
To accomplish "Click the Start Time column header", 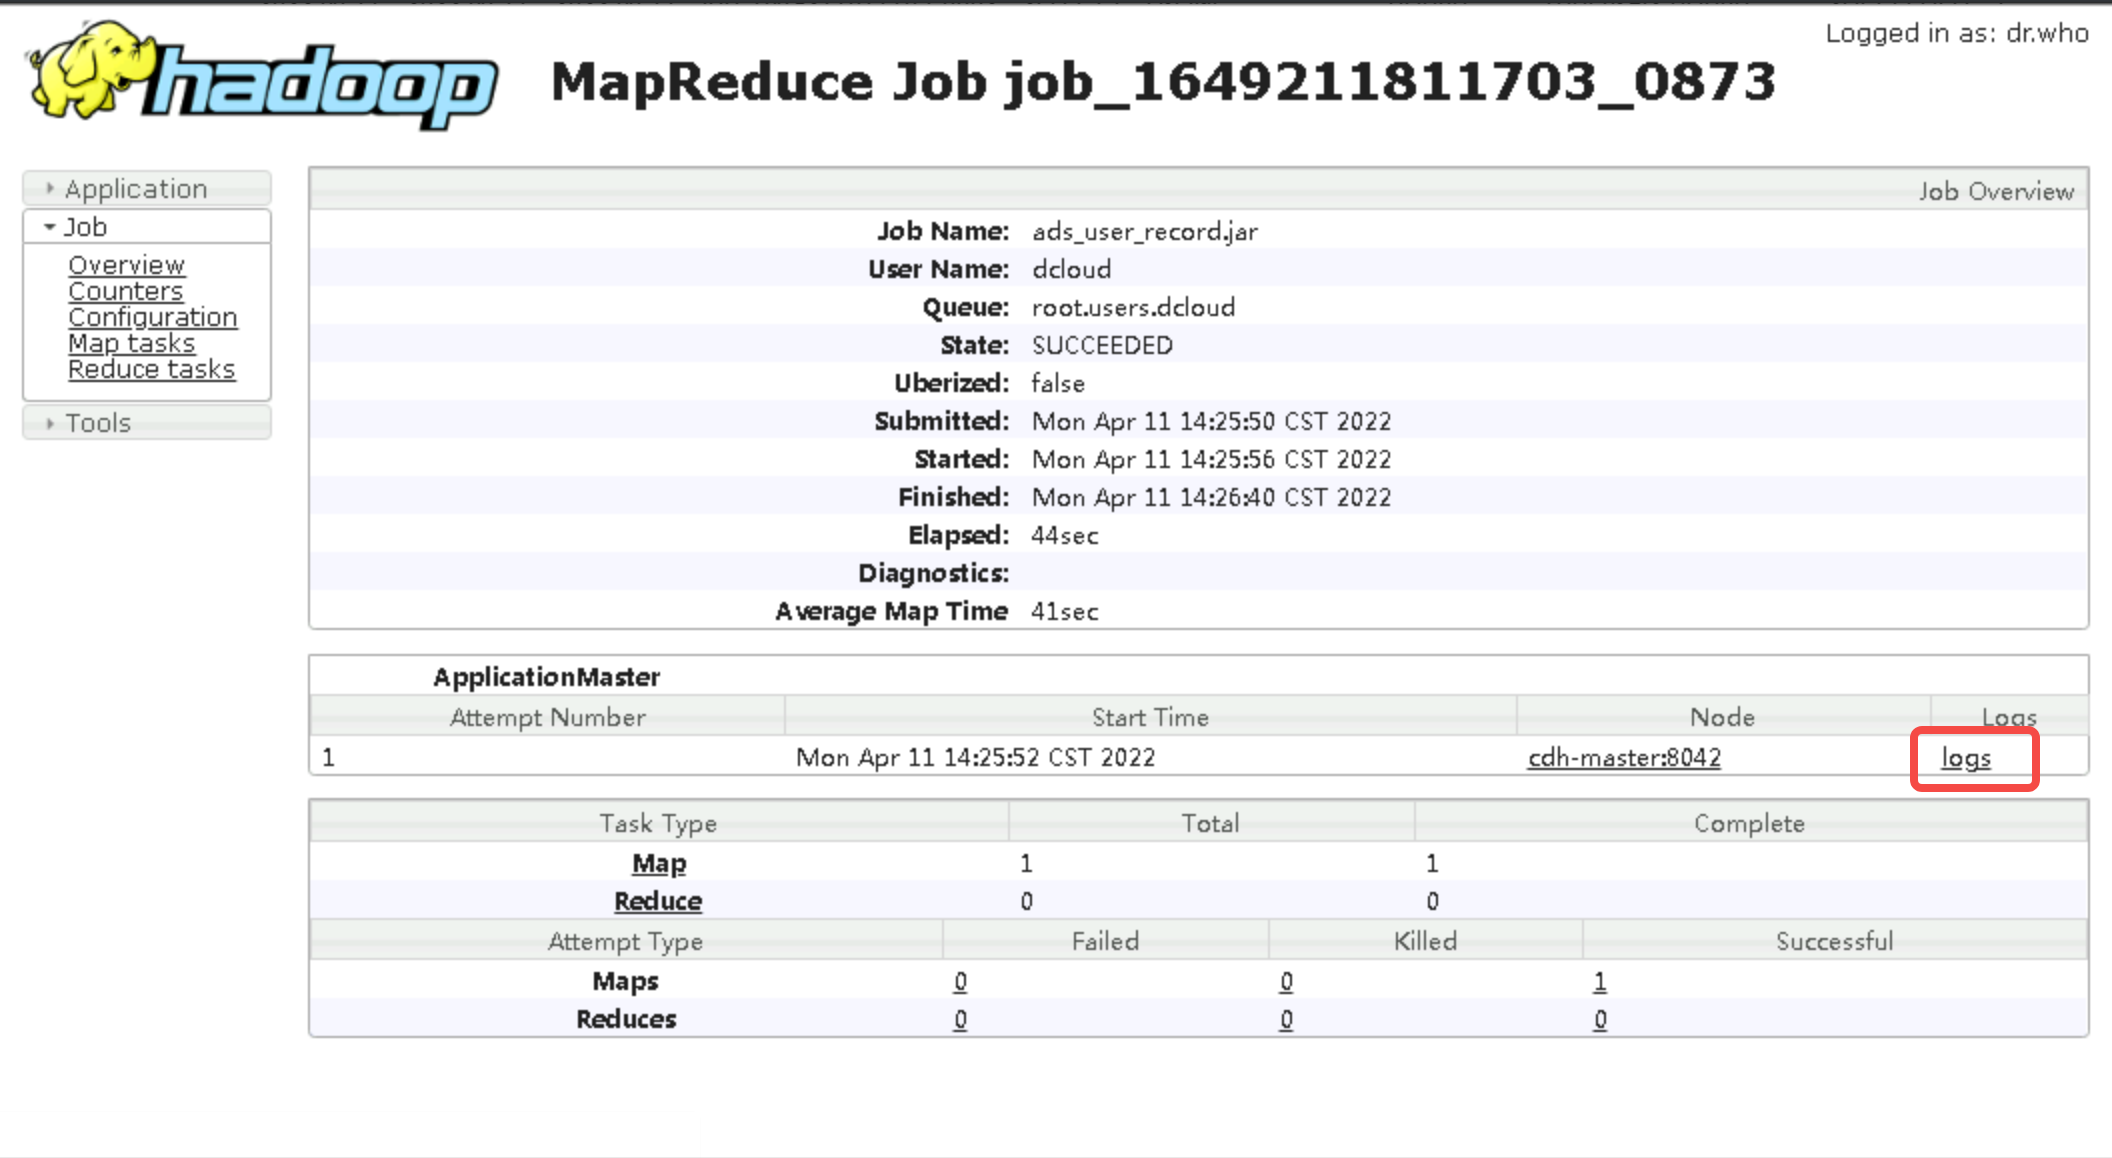I will [1150, 717].
